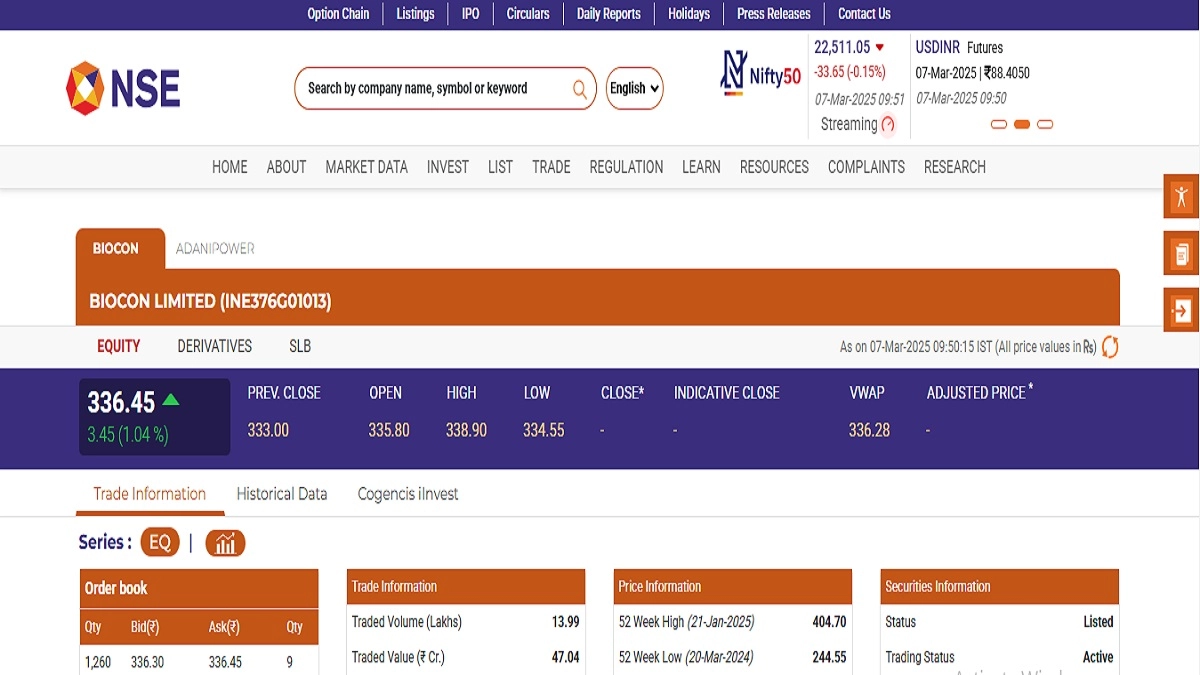The width and height of the screenshot is (1200, 675).
Task: Click the NSE logo
Action: click(123, 88)
